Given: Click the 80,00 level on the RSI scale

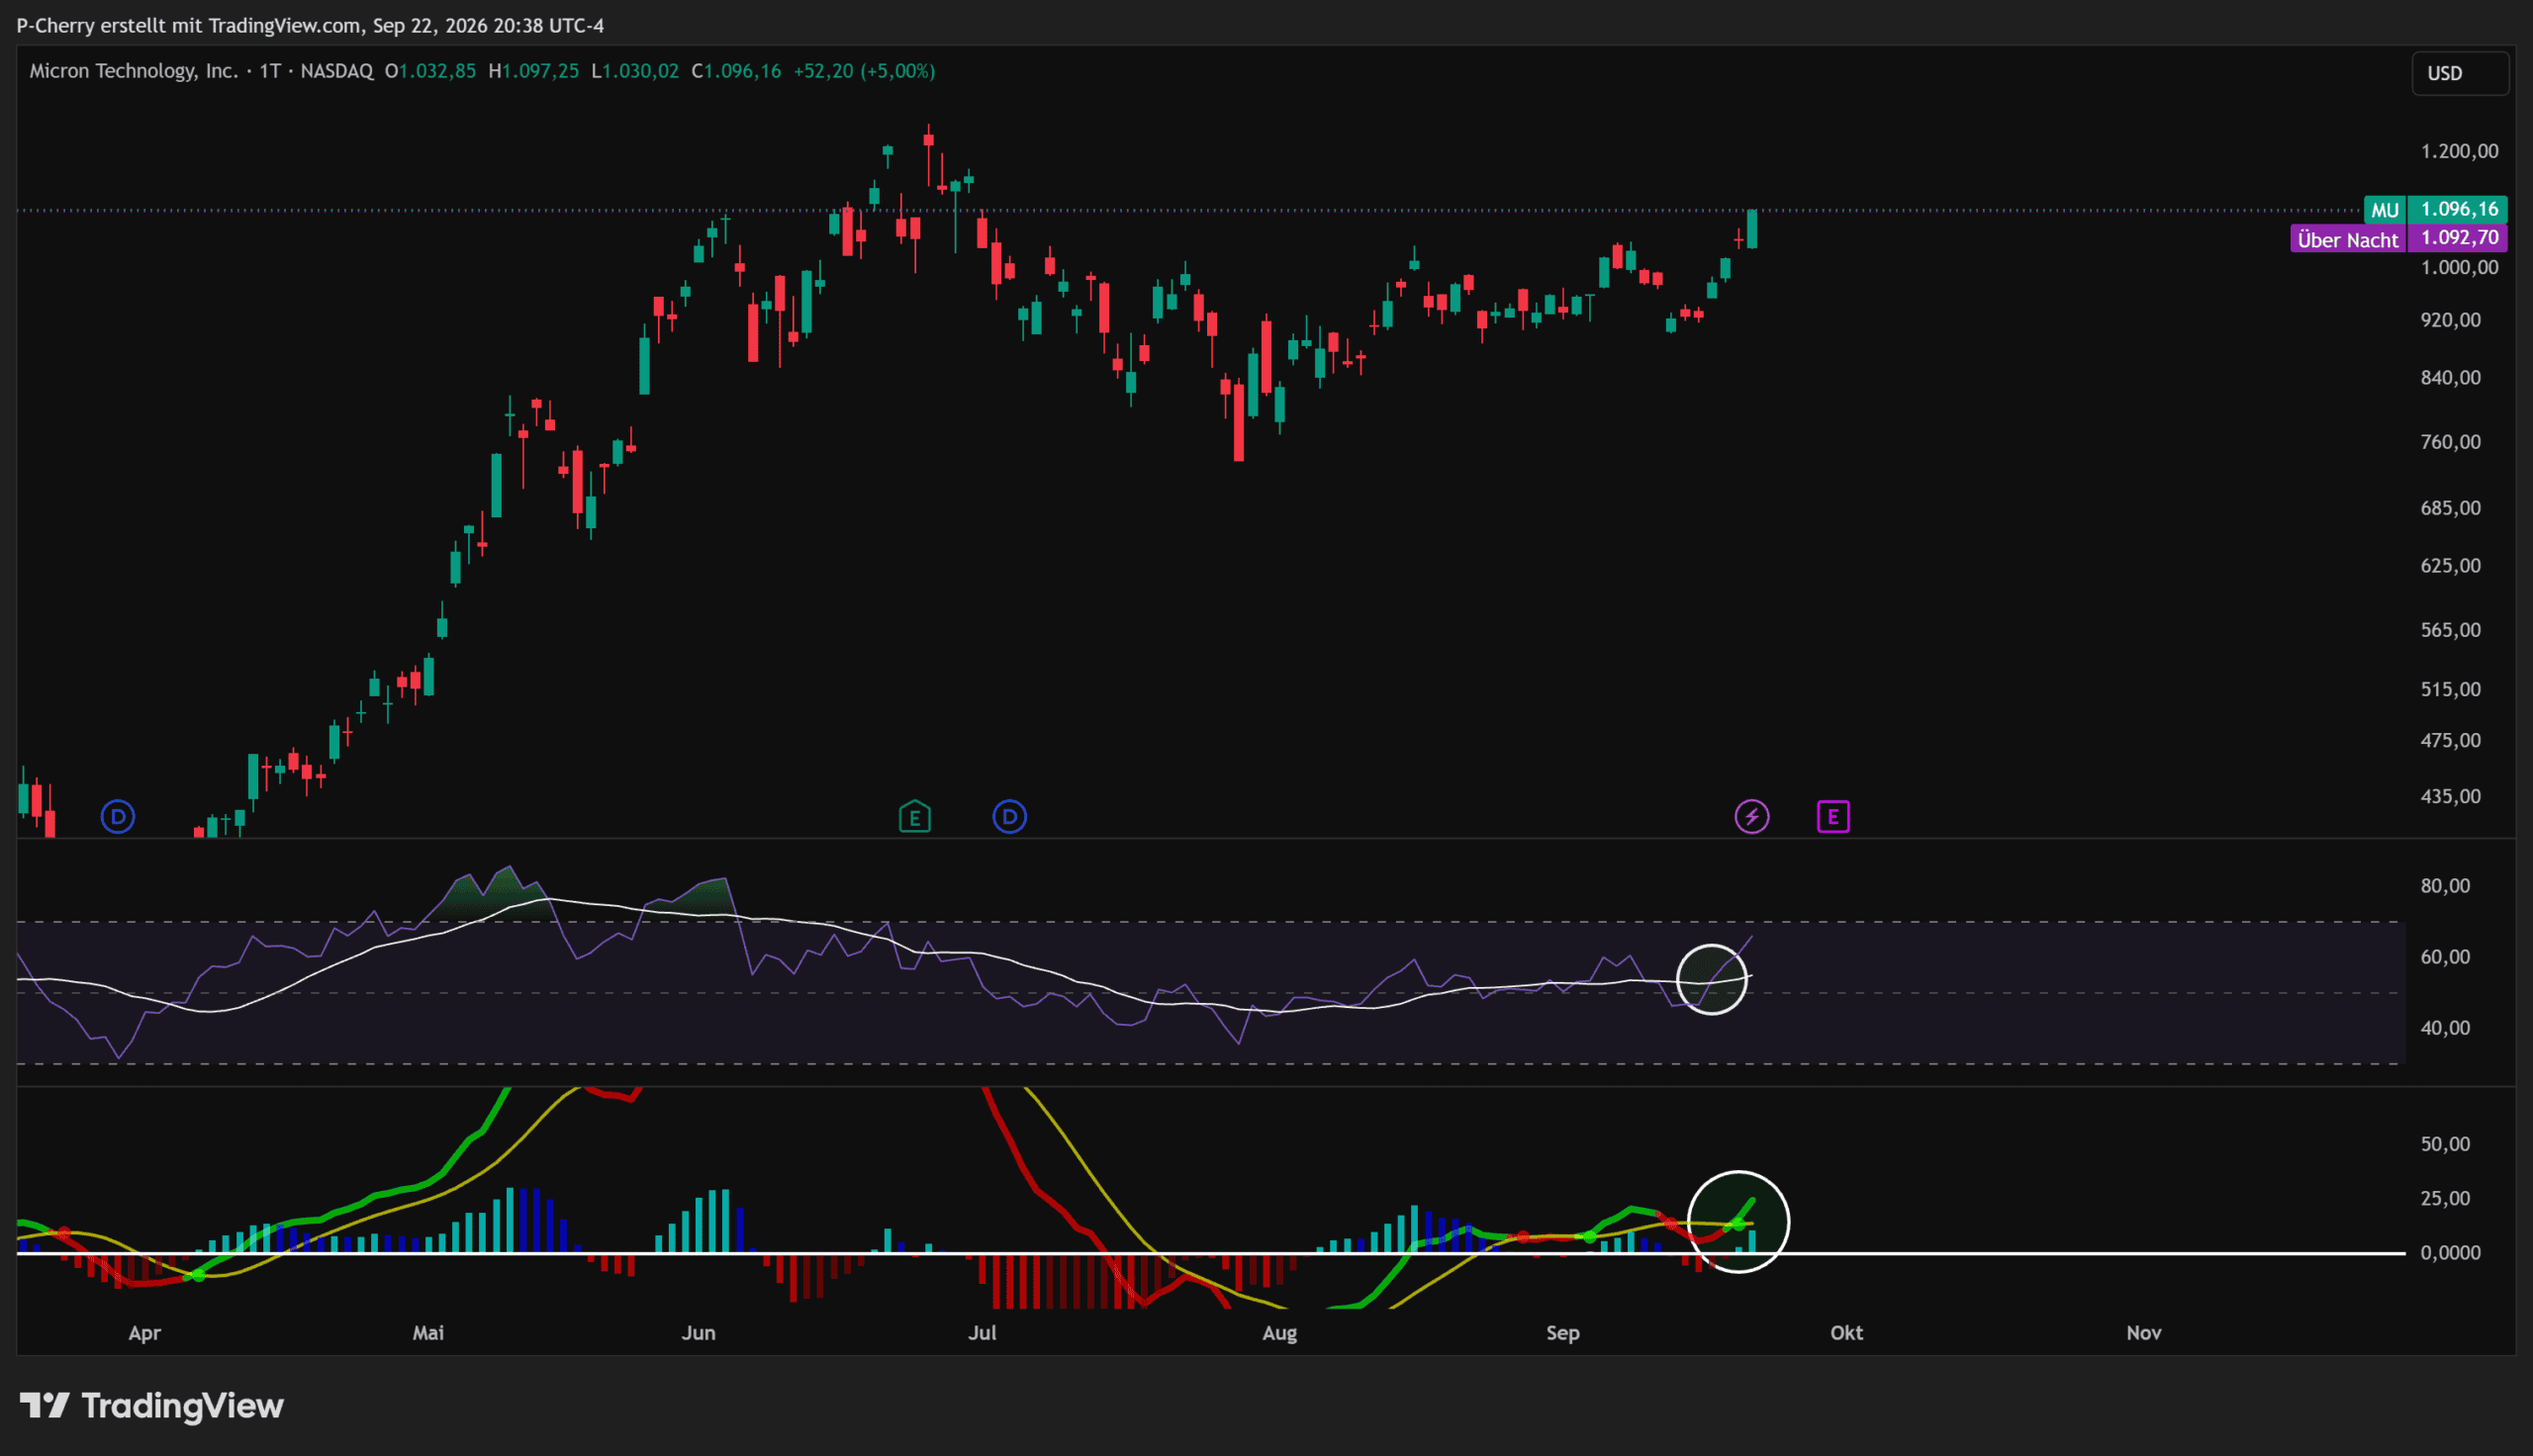Looking at the screenshot, I should click(x=2445, y=885).
